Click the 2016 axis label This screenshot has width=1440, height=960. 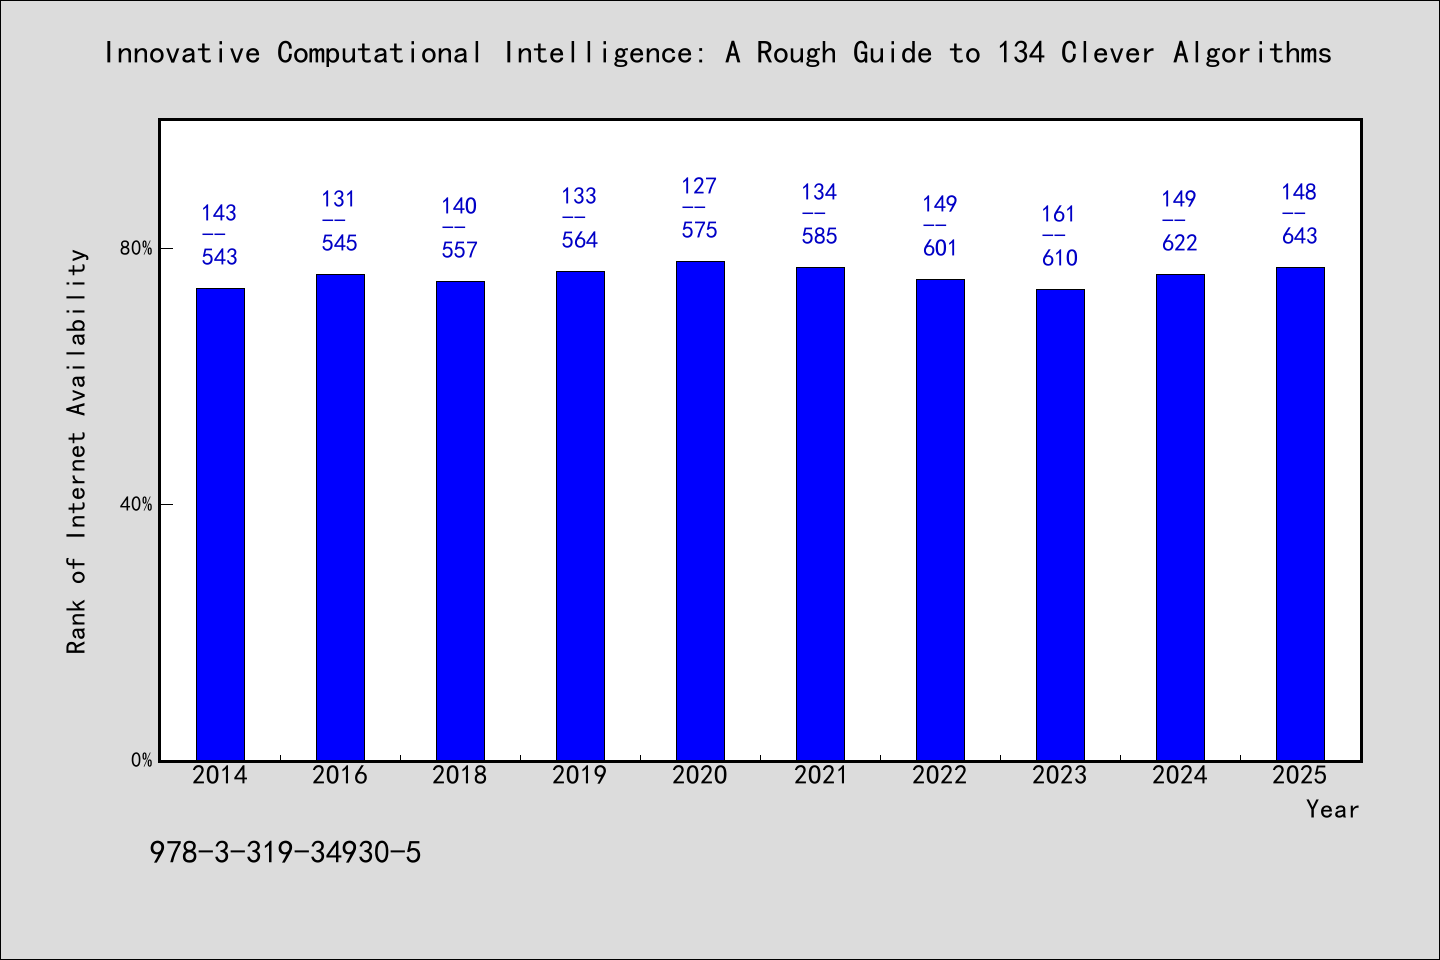[340, 775]
